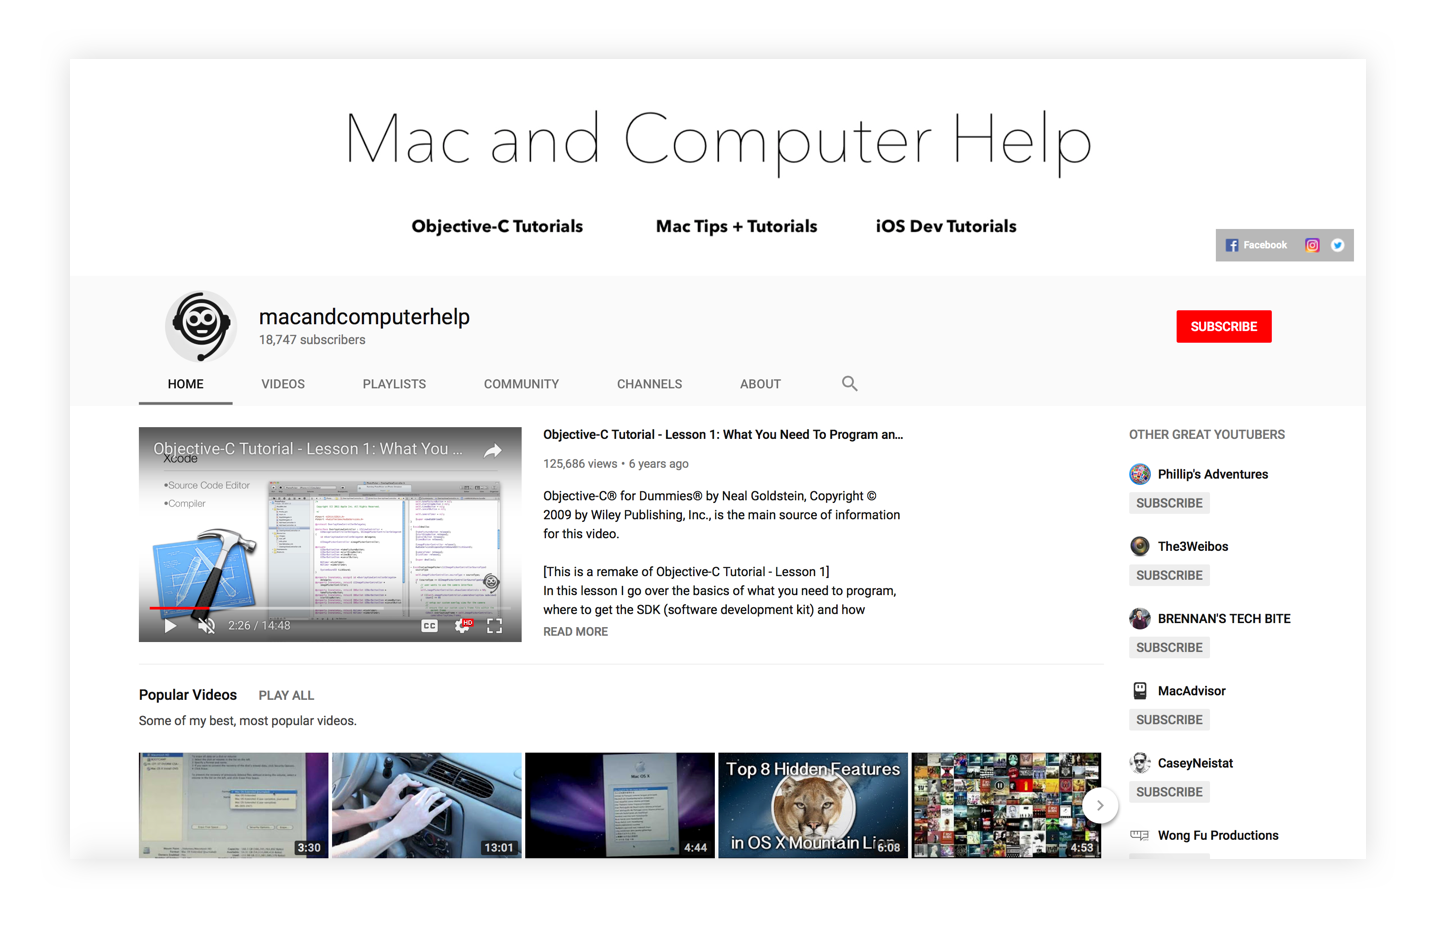The image size is (1435, 931).
Task: Open the 4:44 video thumbnail
Action: tap(620, 805)
